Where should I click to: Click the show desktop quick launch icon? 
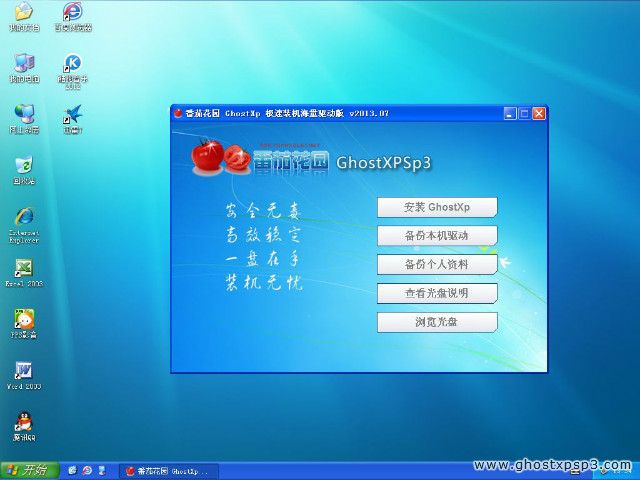coord(102,471)
